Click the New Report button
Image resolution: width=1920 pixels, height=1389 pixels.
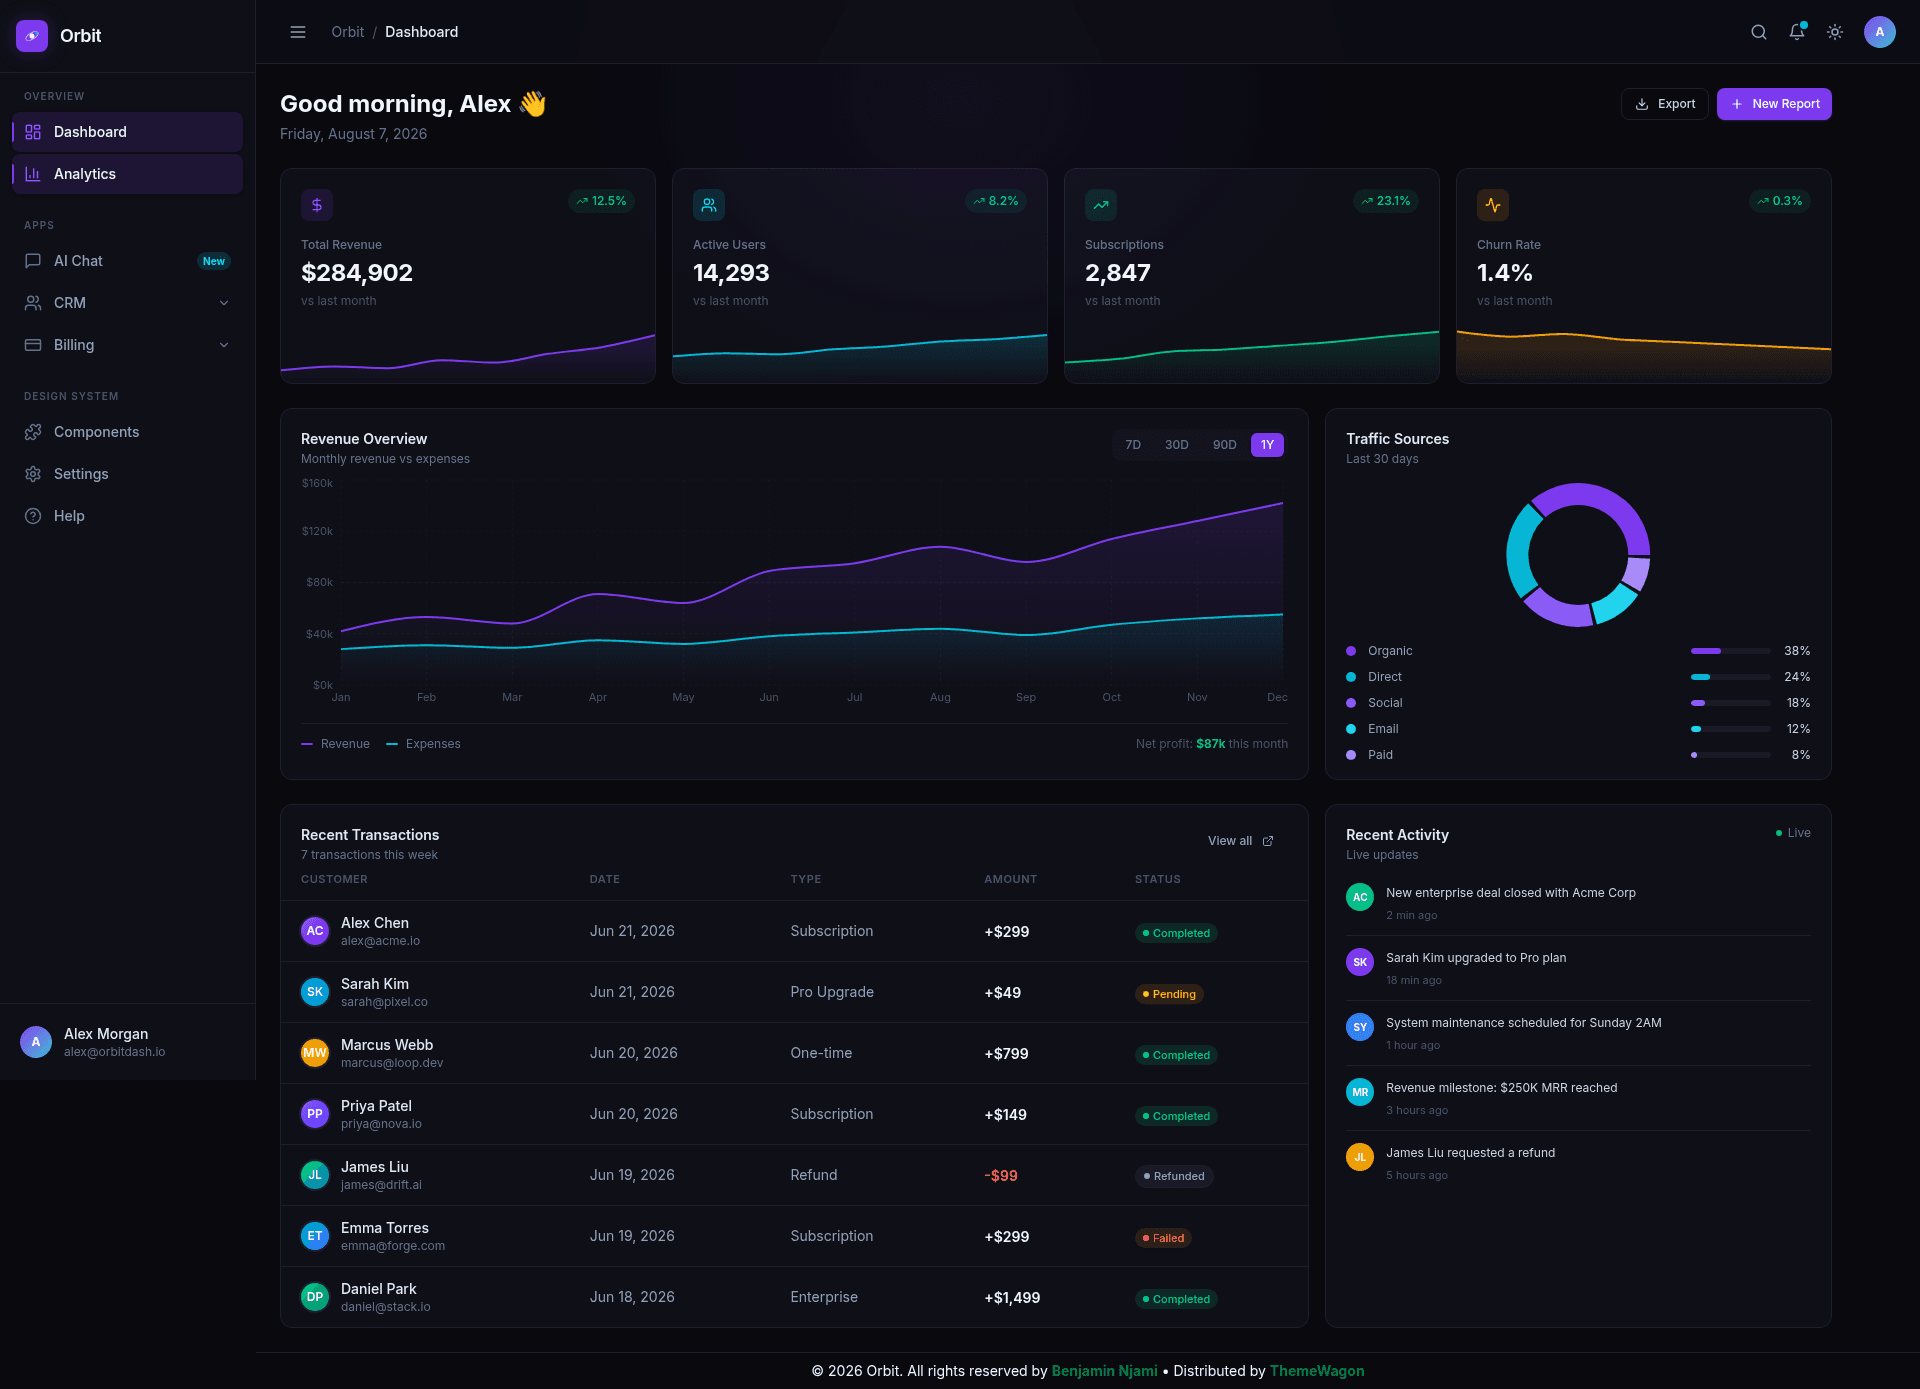pos(1774,104)
